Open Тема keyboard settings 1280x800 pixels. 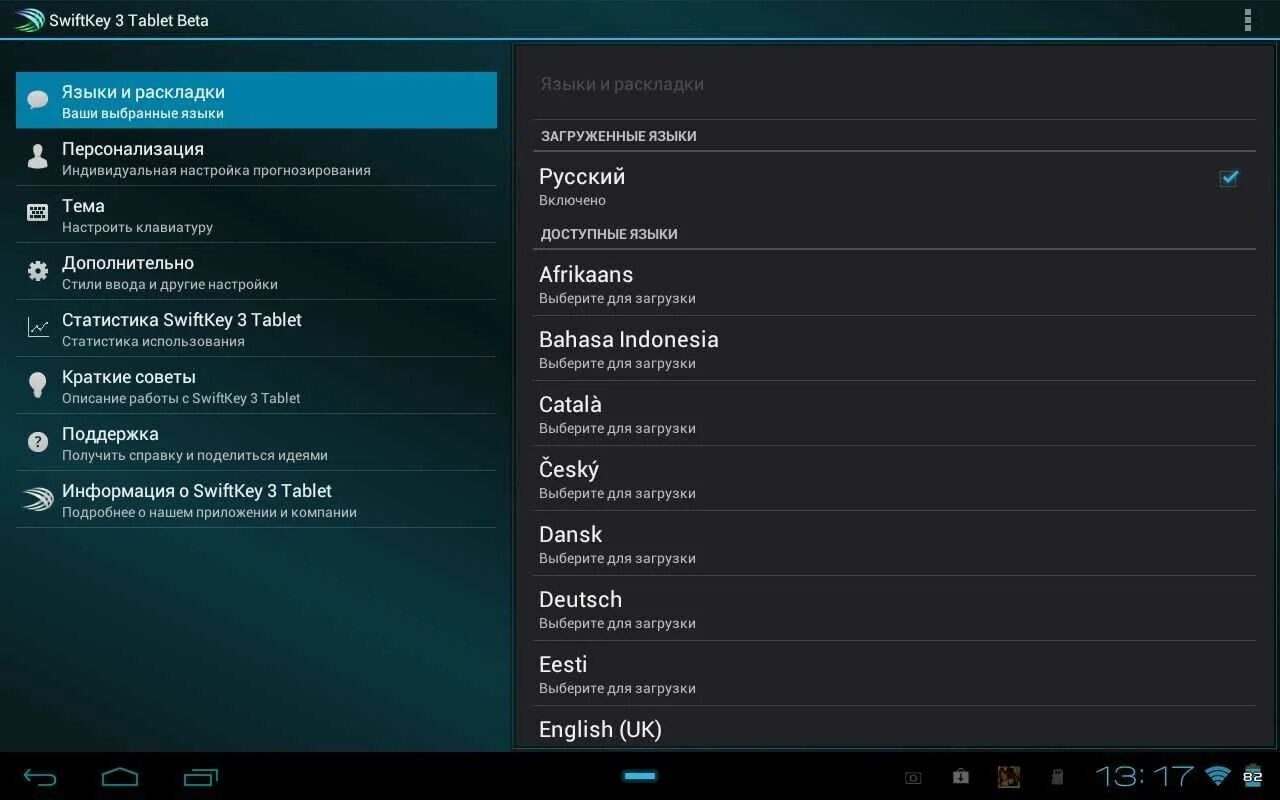pos(256,214)
